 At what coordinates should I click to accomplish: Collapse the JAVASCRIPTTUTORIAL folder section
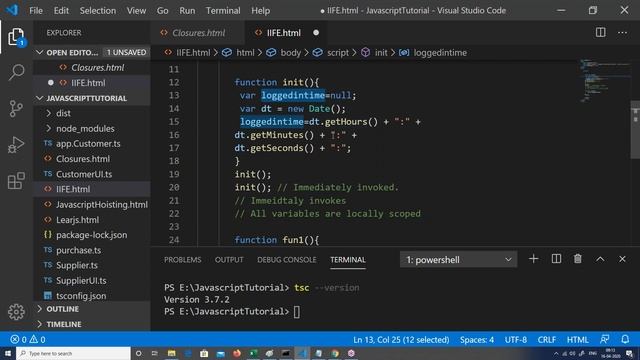click(40, 98)
